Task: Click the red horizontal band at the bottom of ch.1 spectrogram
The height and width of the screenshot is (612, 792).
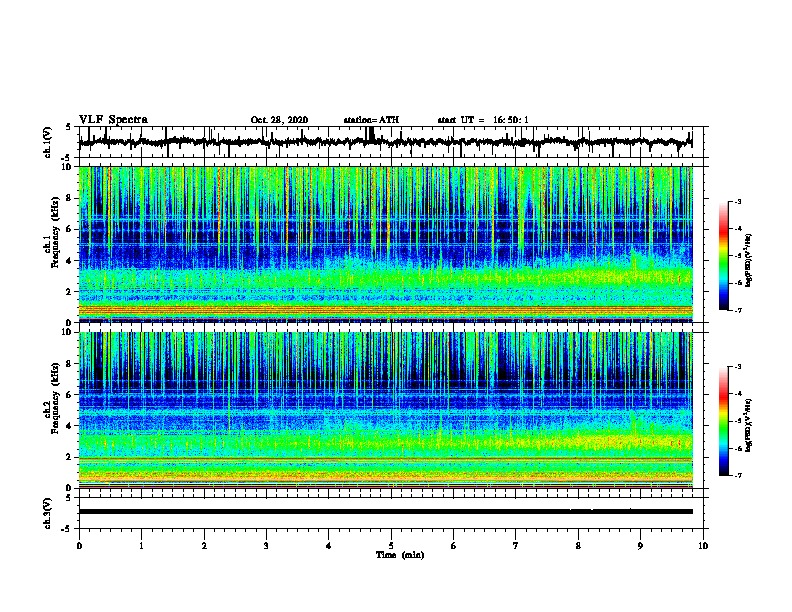Action: pos(386,311)
